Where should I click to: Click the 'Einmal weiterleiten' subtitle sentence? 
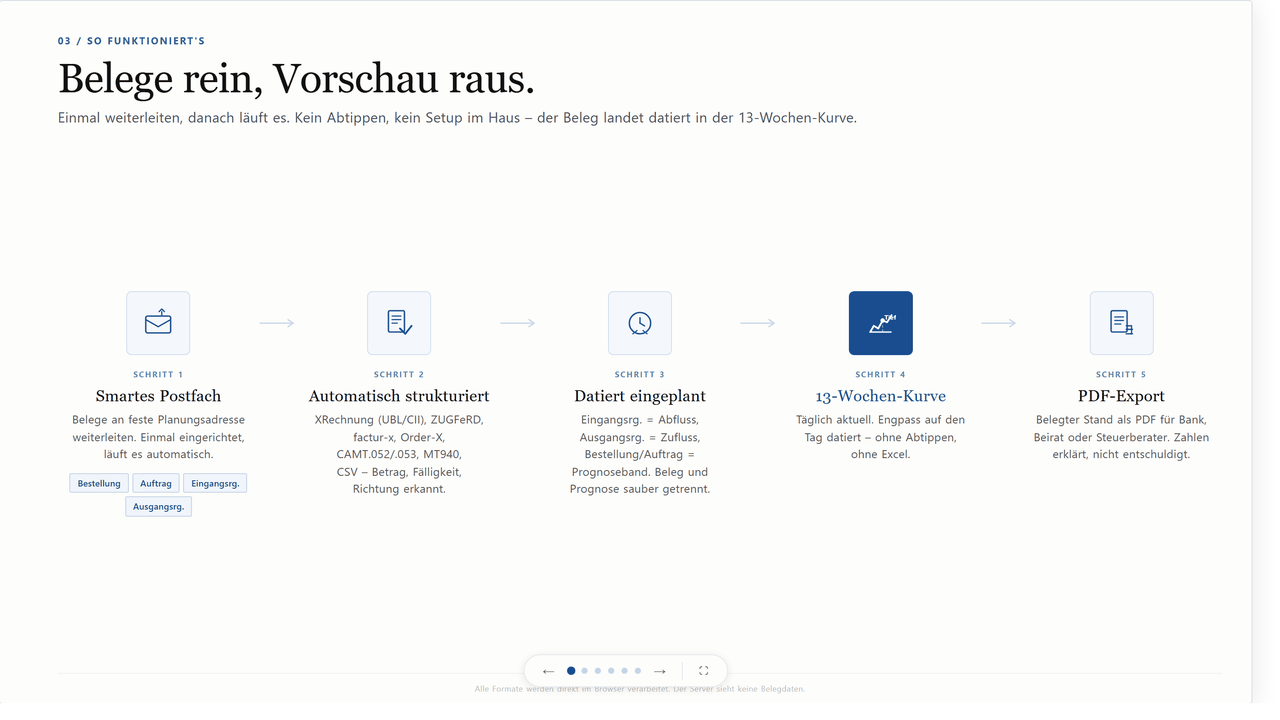click(x=457, y=118)
